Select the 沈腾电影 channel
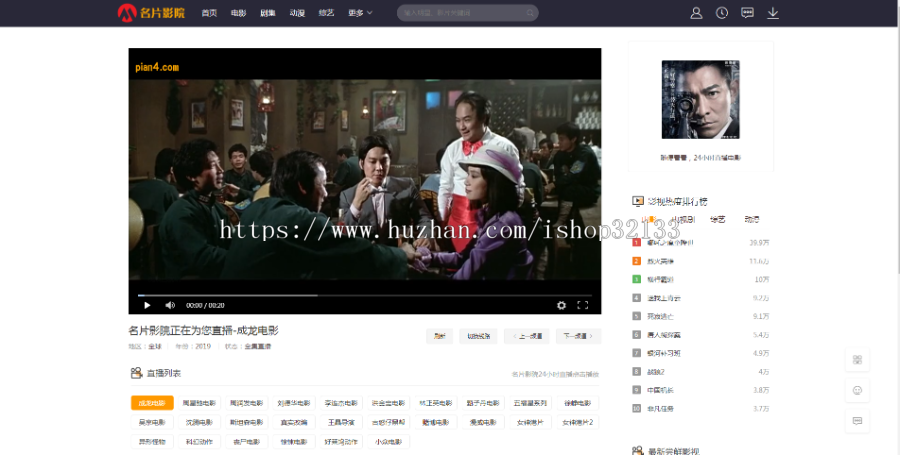Image resolution: width=900 pixels, height=455 pixels. click(199, 422)
